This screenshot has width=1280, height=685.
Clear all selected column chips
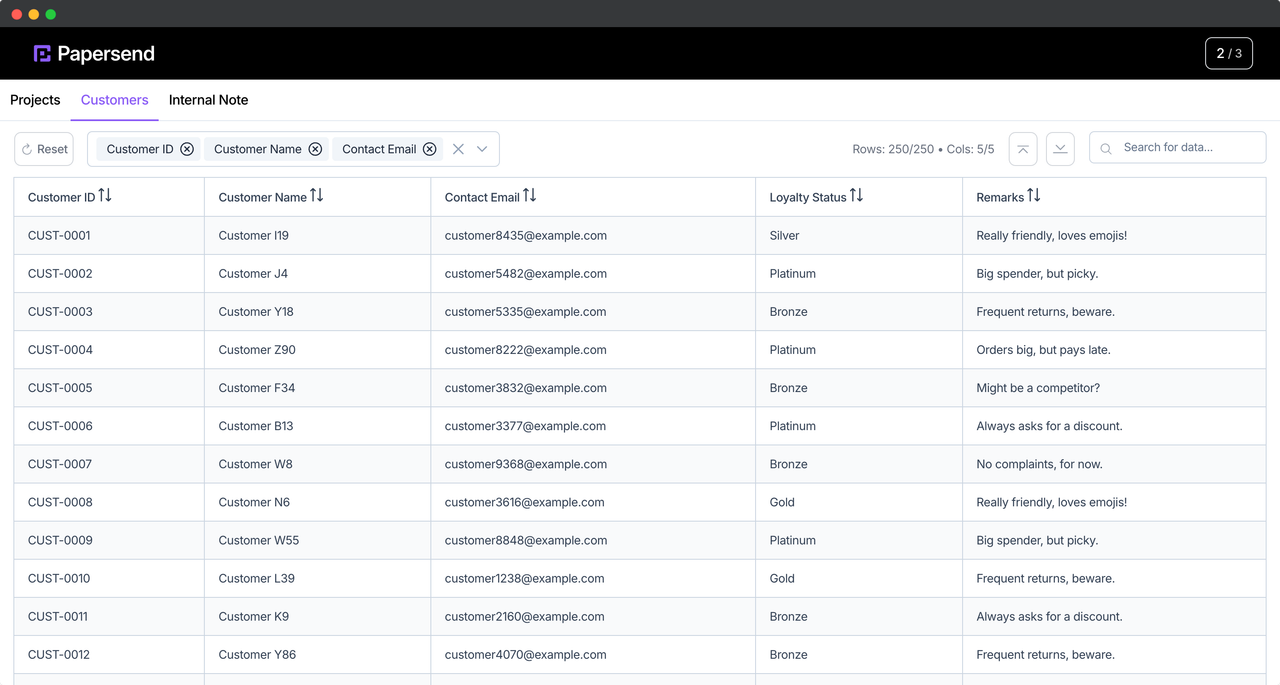pyautogui.click(x=458, y=149)
